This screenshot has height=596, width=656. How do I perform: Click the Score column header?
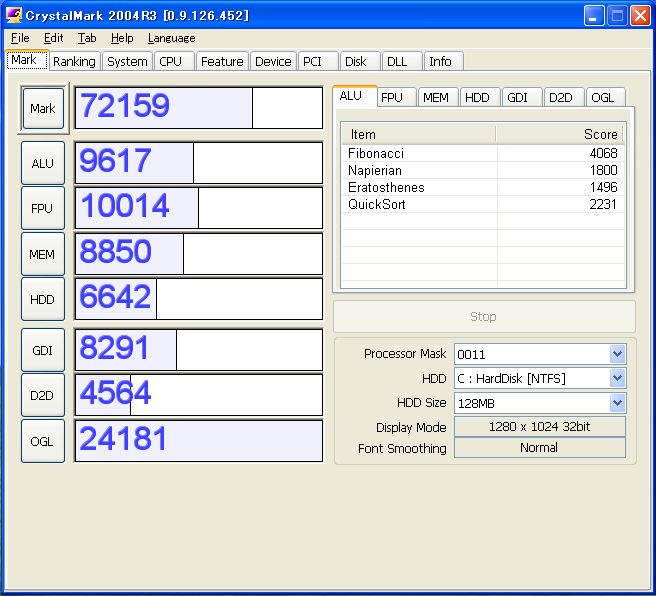pos(560,134)
